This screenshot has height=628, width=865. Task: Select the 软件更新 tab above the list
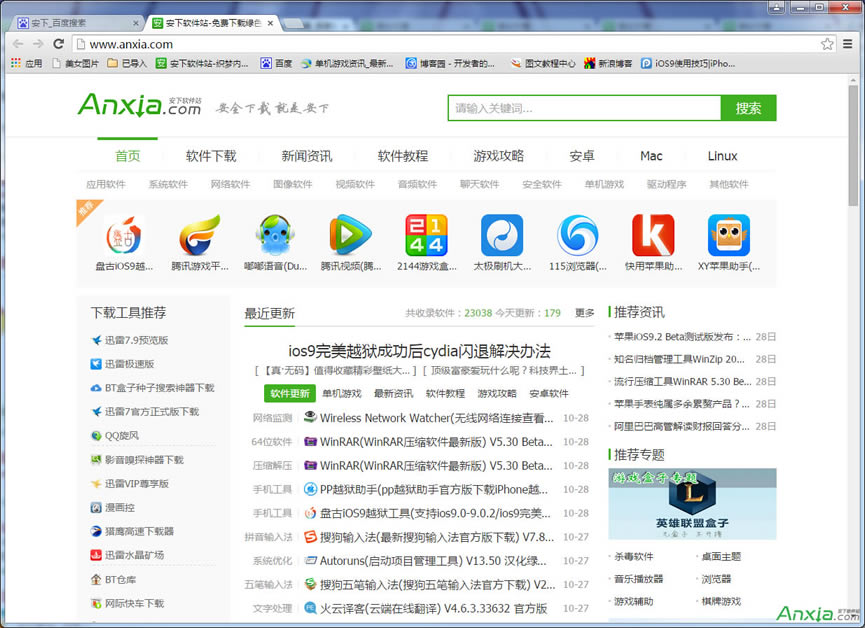click(x=288, y=393)
